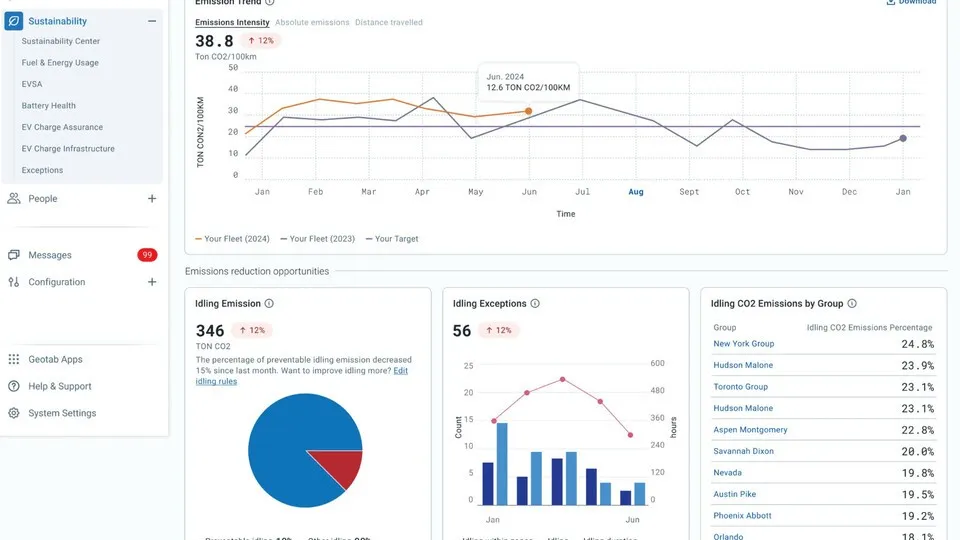This screenshot has height=540, width=960.
Task: Click the System Settings gear icon
Action: 13,413
